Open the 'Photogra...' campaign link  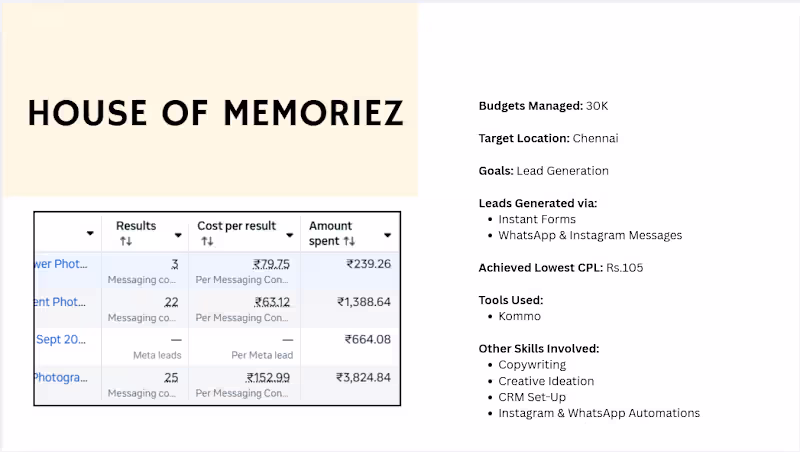tap(61, 377)
